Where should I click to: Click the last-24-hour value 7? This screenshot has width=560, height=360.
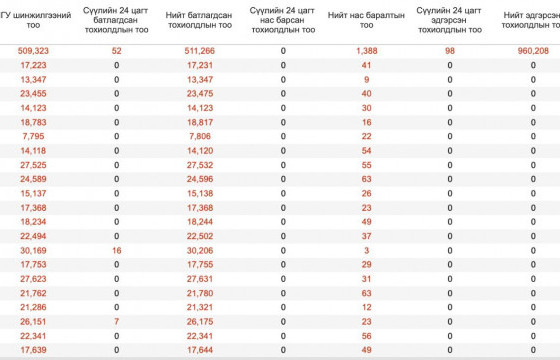(x=116, y=322)
